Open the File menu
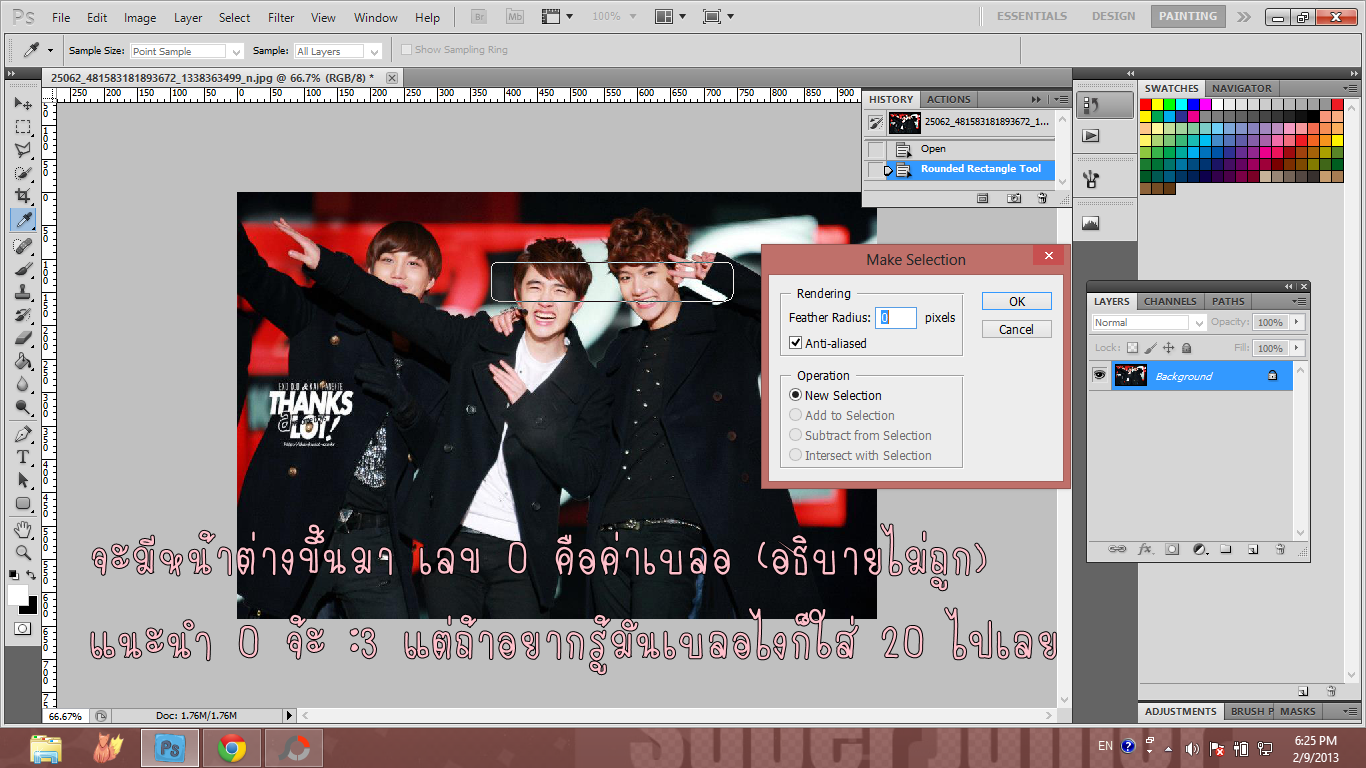1366x768 pixels. (x=61, y=18)
